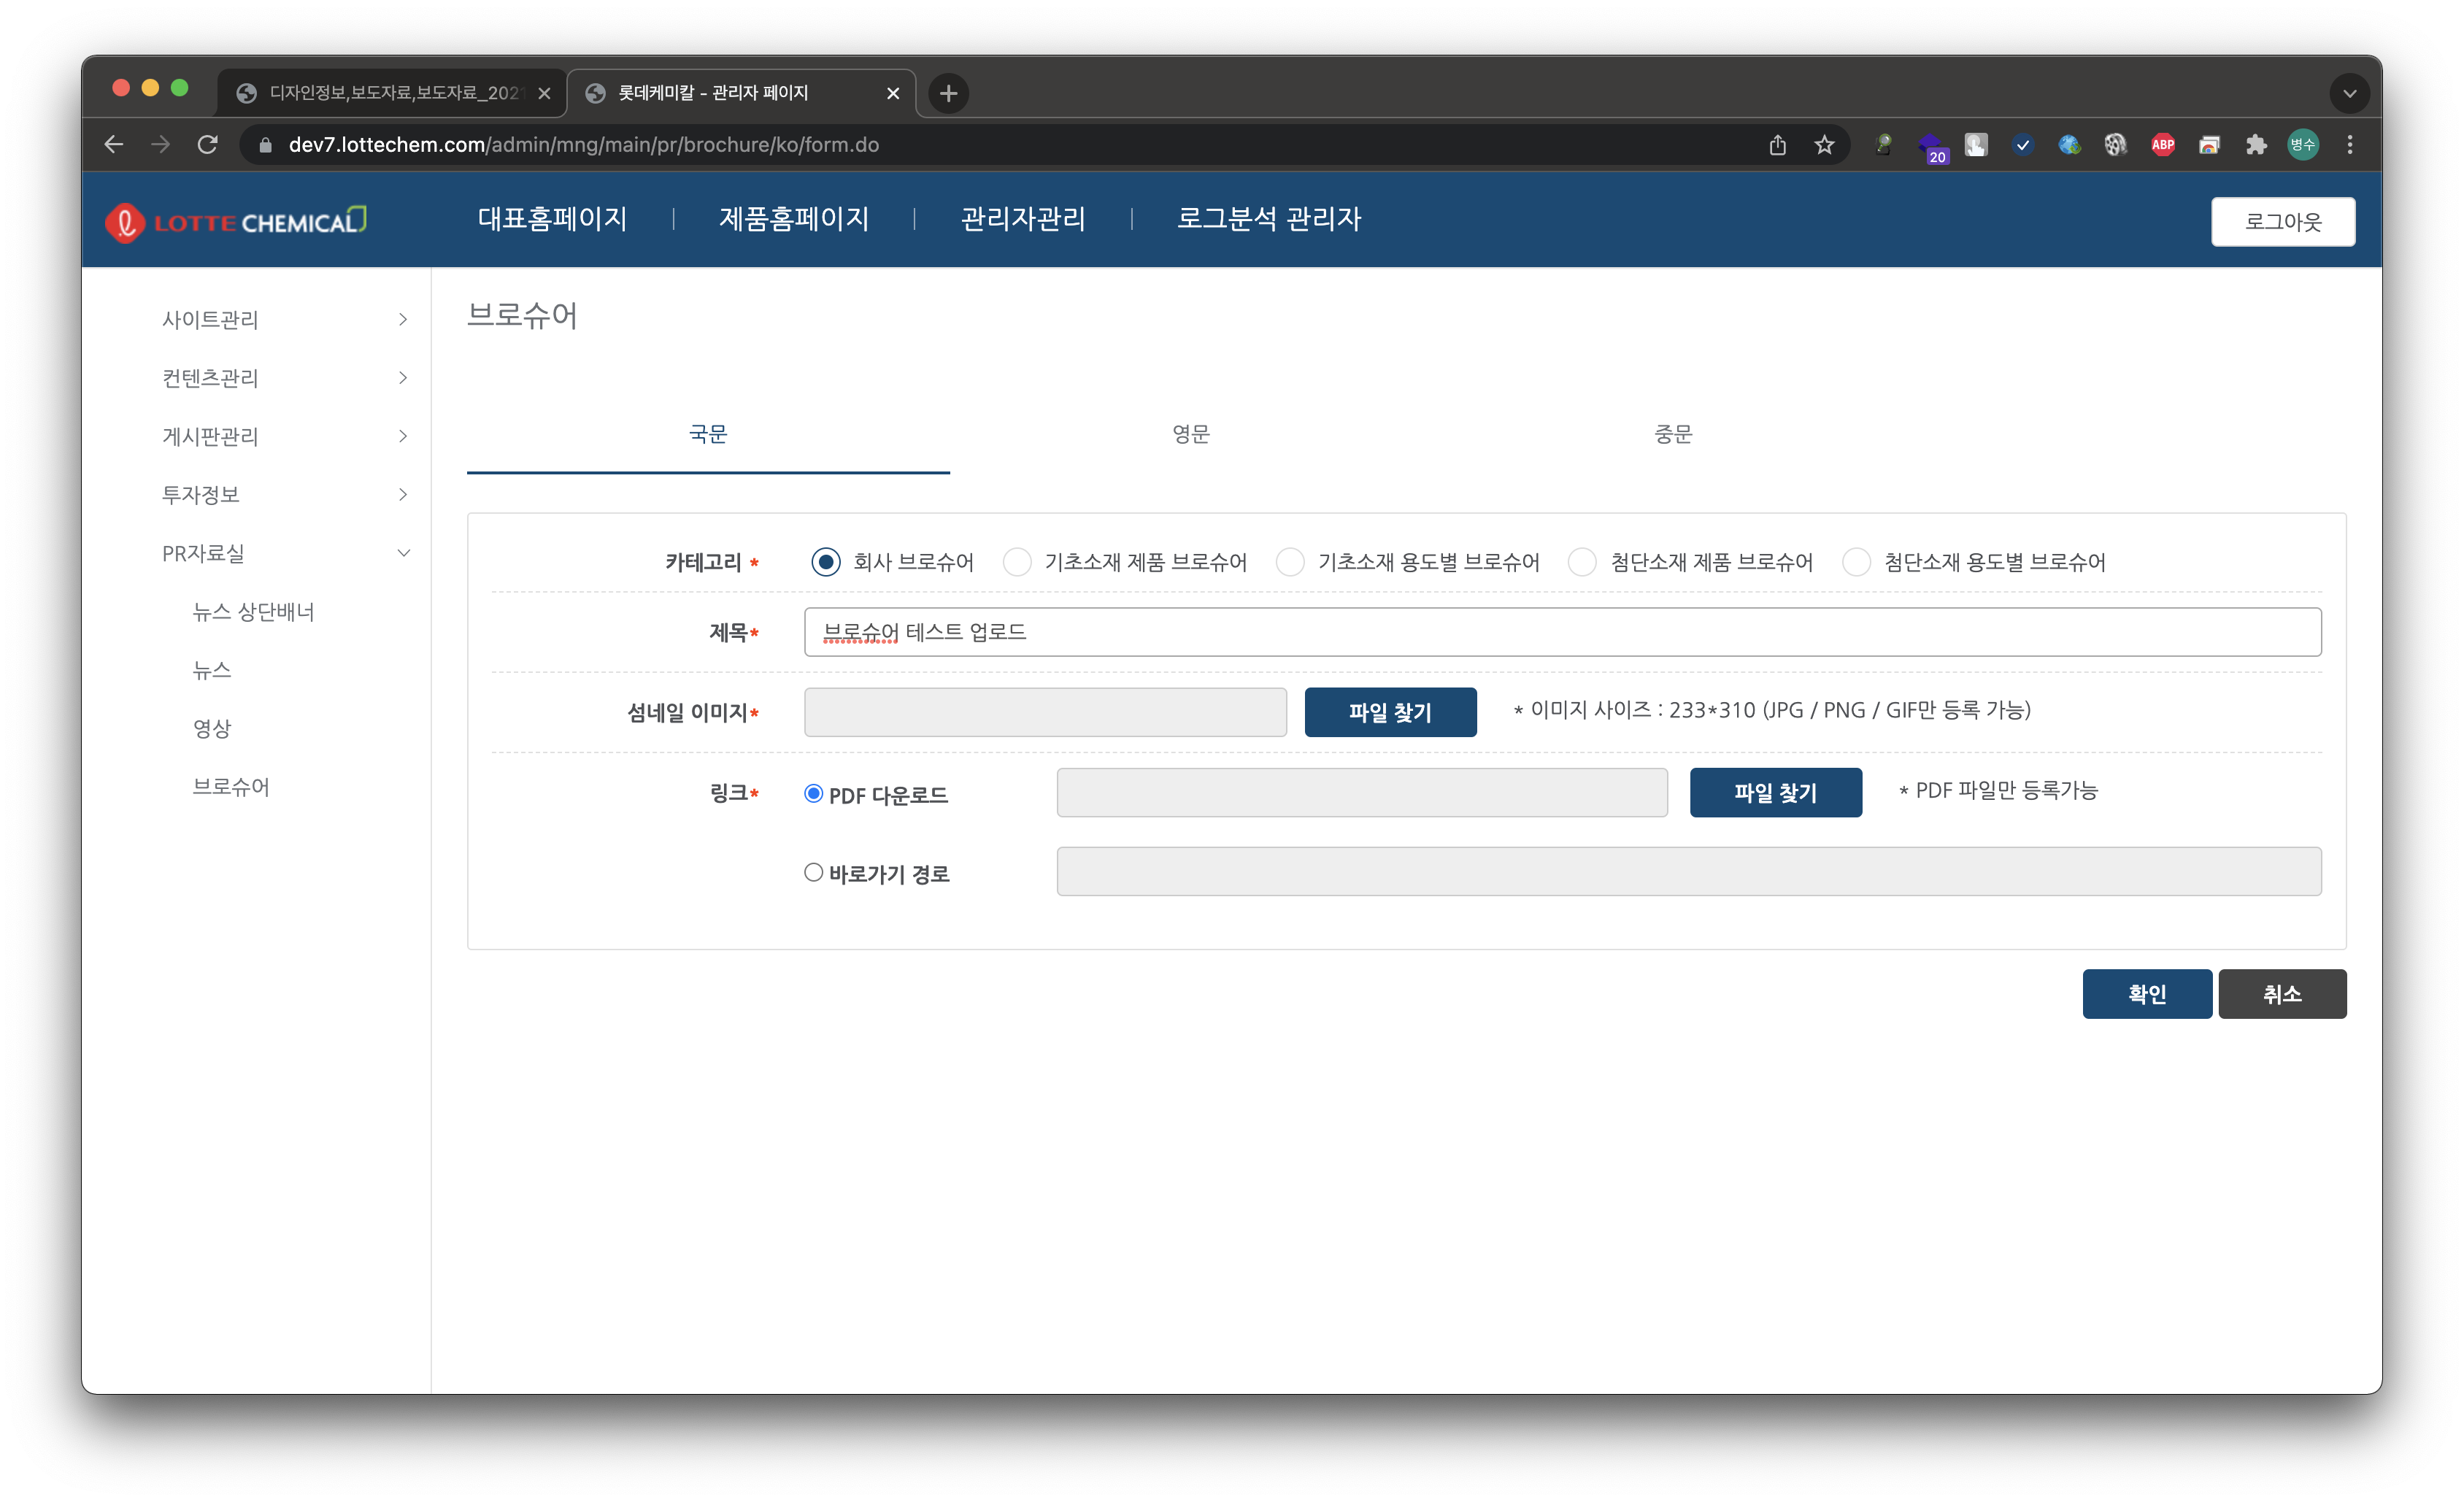Click the 제목 title input field
2464x1502 pixels.
tap(1562, 632)
